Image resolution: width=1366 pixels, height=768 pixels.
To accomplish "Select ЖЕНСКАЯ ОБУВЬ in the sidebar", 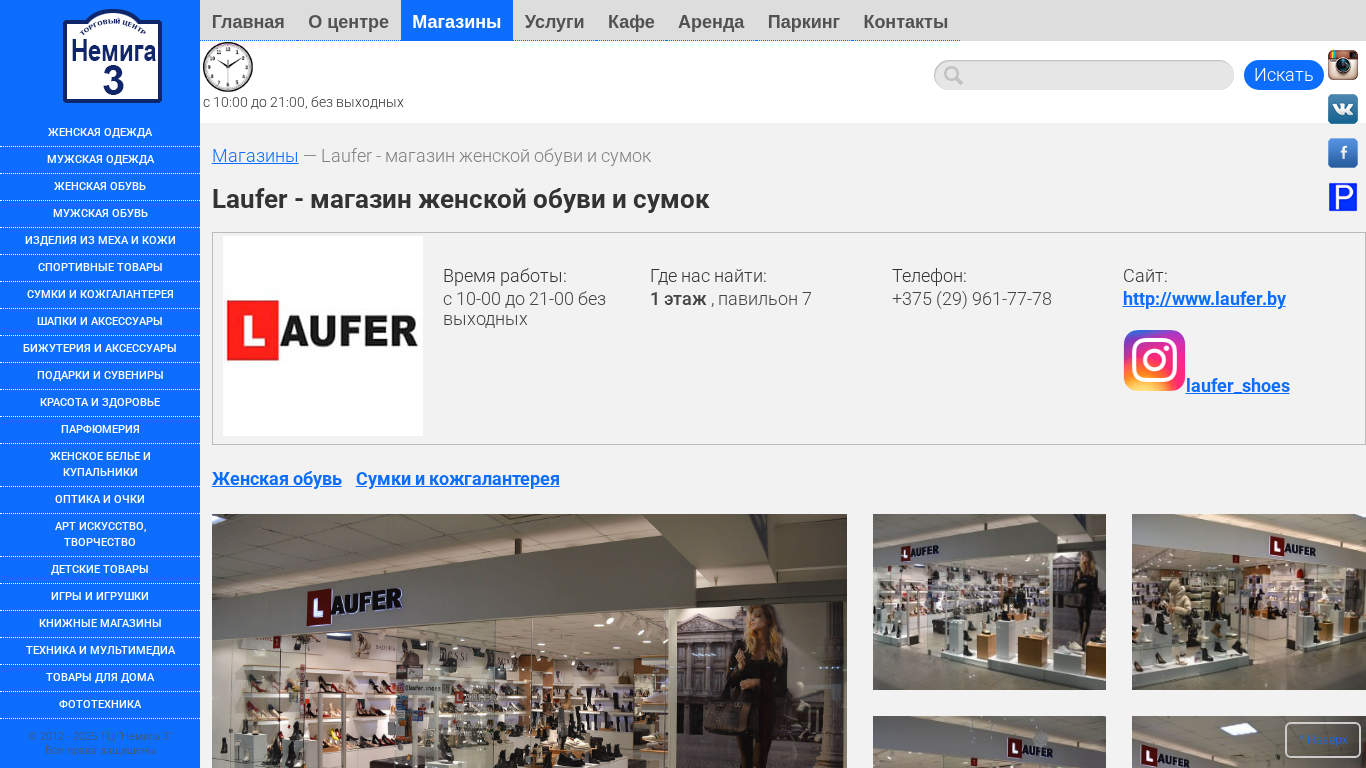I will (x=100, y=187).
